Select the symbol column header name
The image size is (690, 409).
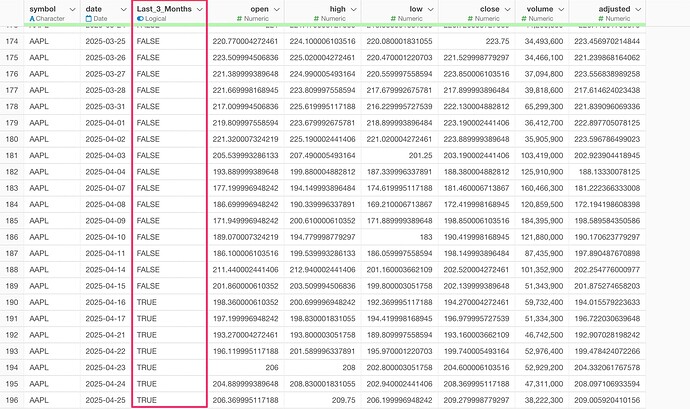click(x=43, y=9)
